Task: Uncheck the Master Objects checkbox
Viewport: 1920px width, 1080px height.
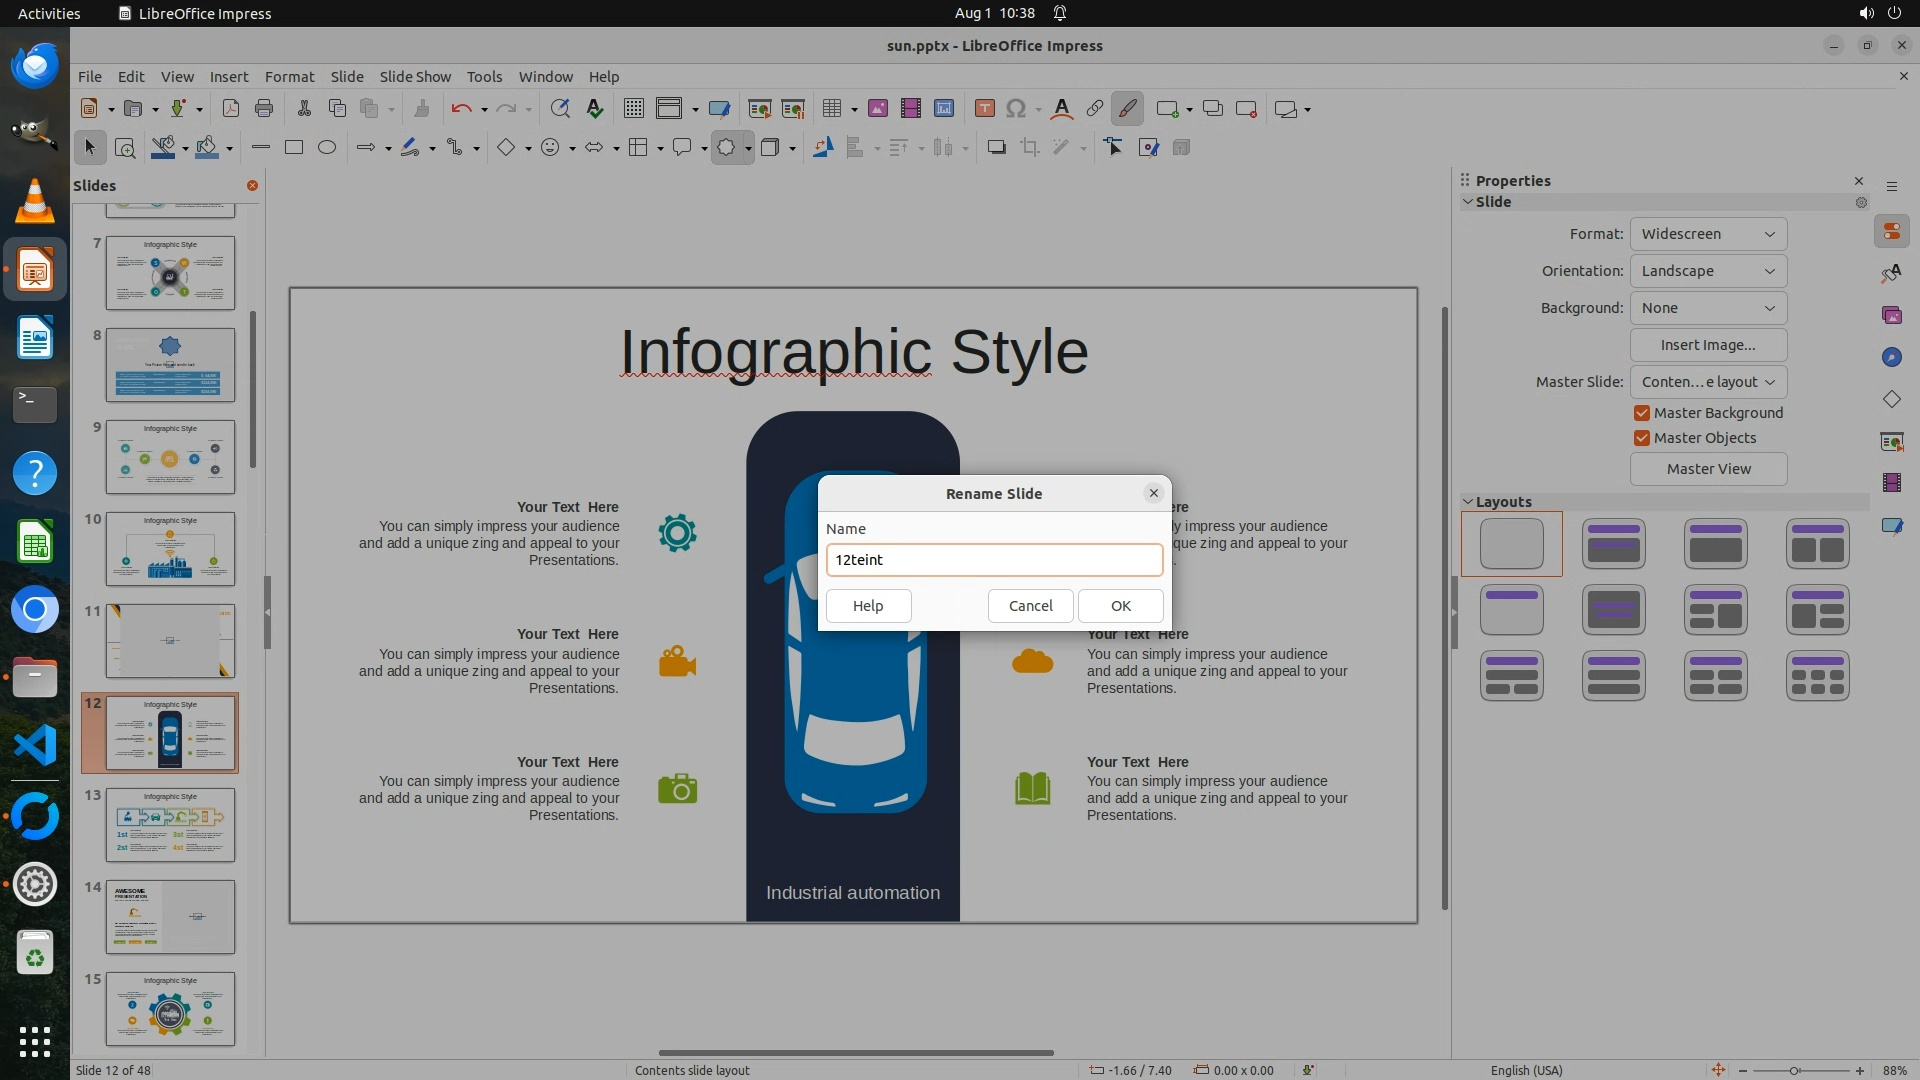Action: pyautogui.click(x=1641, y=438)
